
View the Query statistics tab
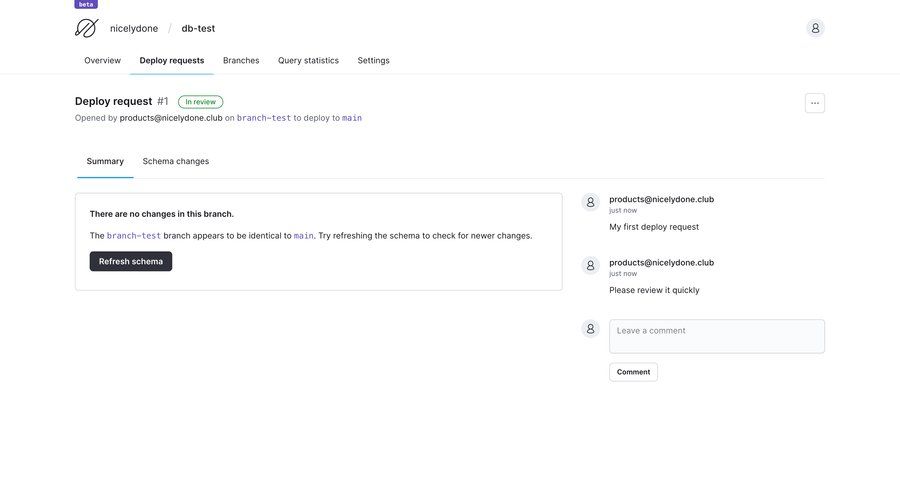tap(308, 61)
